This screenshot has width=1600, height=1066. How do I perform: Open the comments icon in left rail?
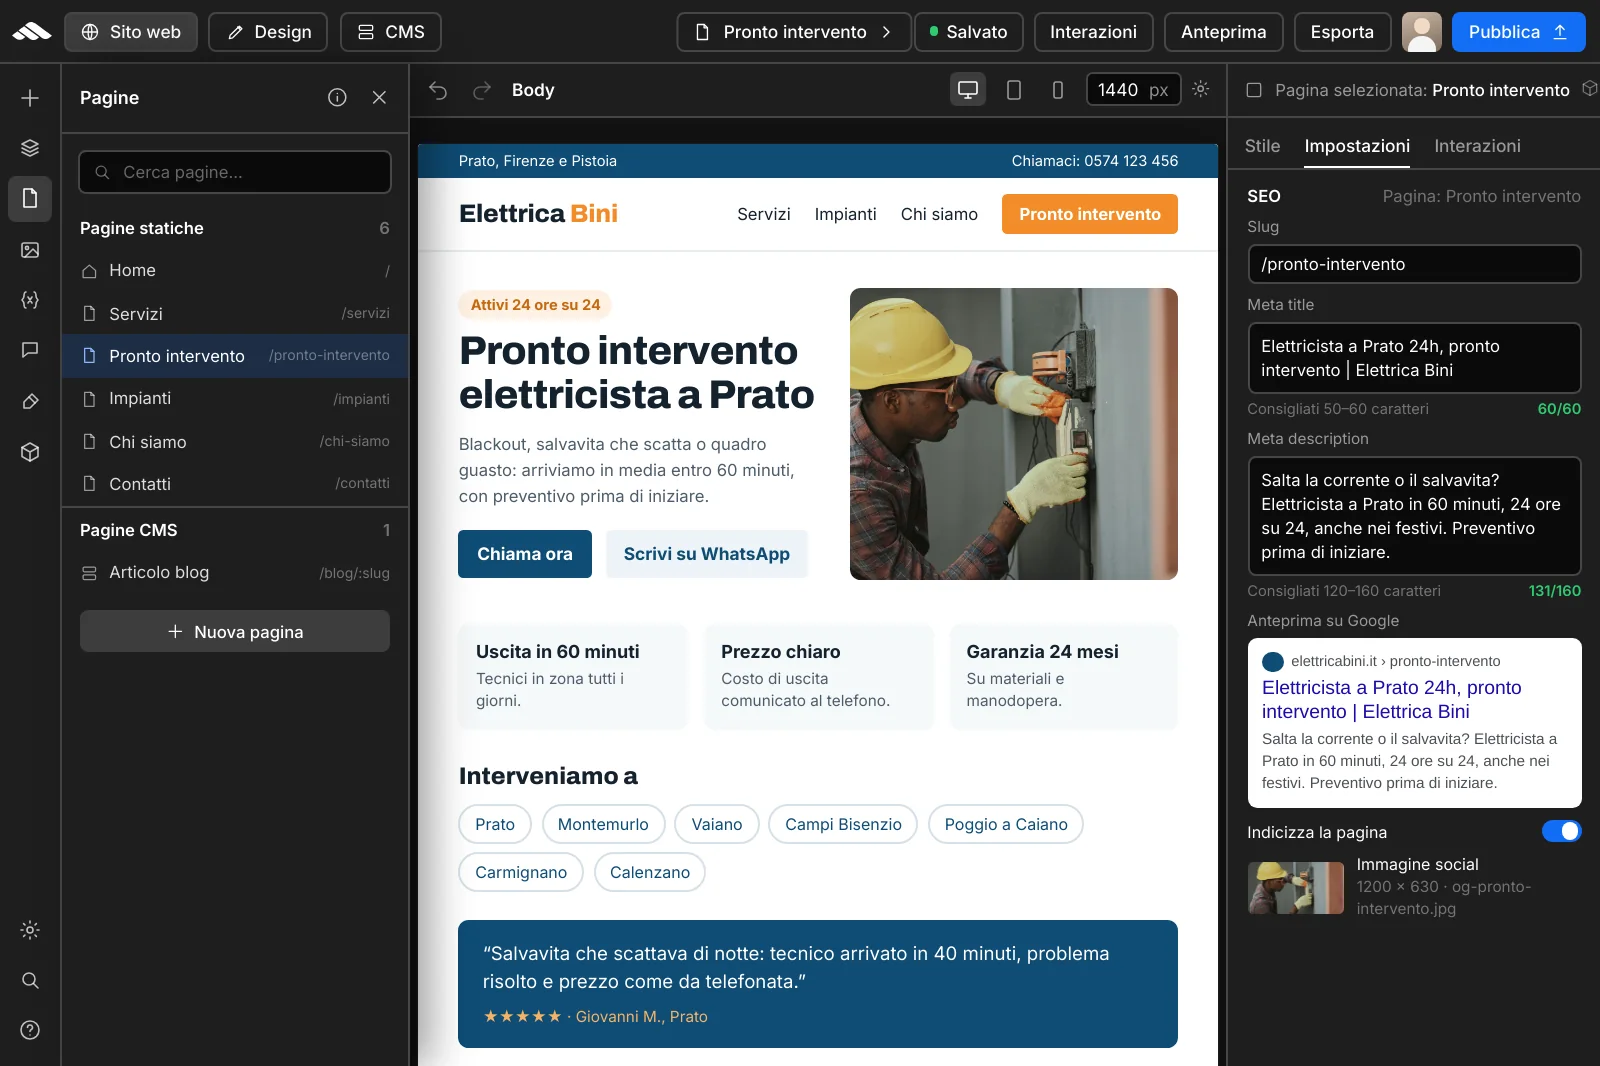(30, 350)
